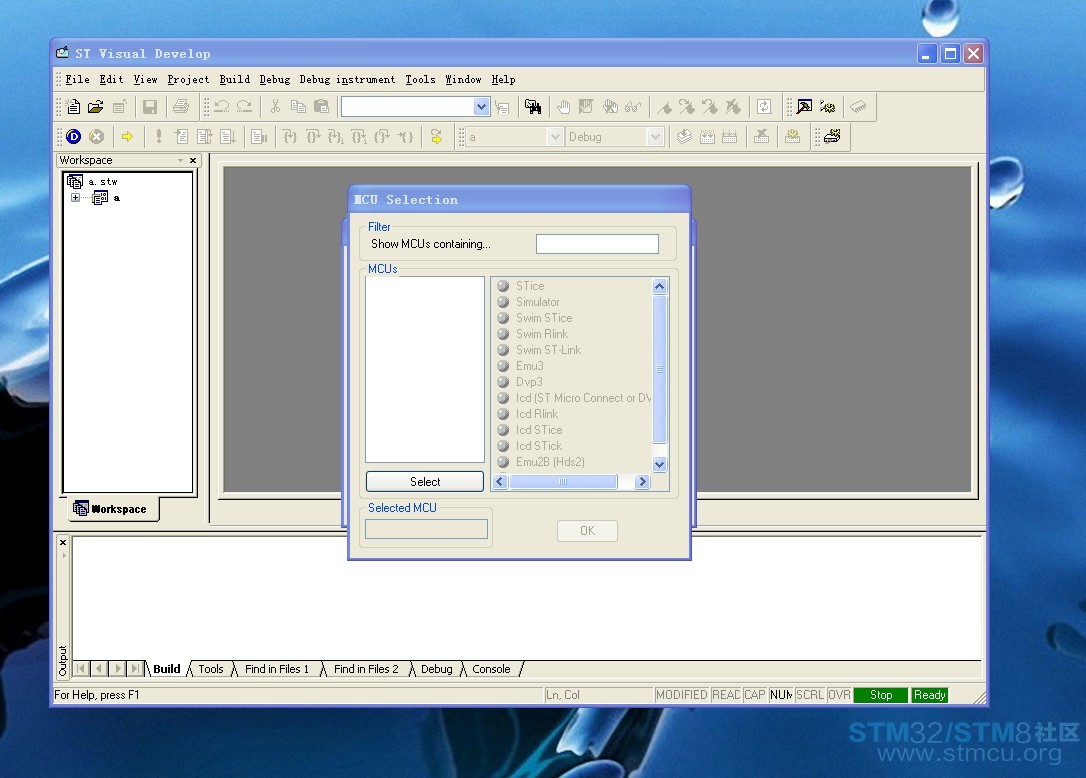1086x778 pixels.
Task: Open the project 'a' dropdown
Action: 554,136
